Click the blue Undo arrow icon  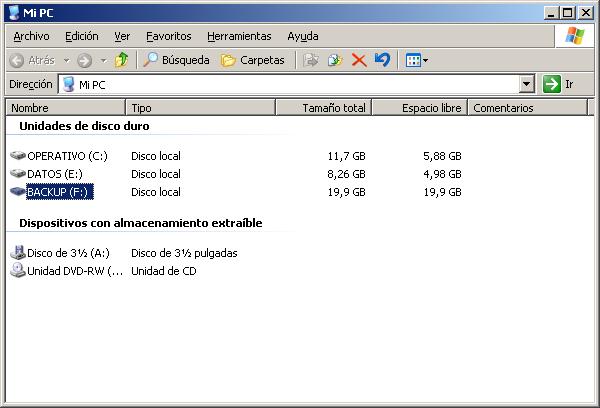click(x=382, y=60)
